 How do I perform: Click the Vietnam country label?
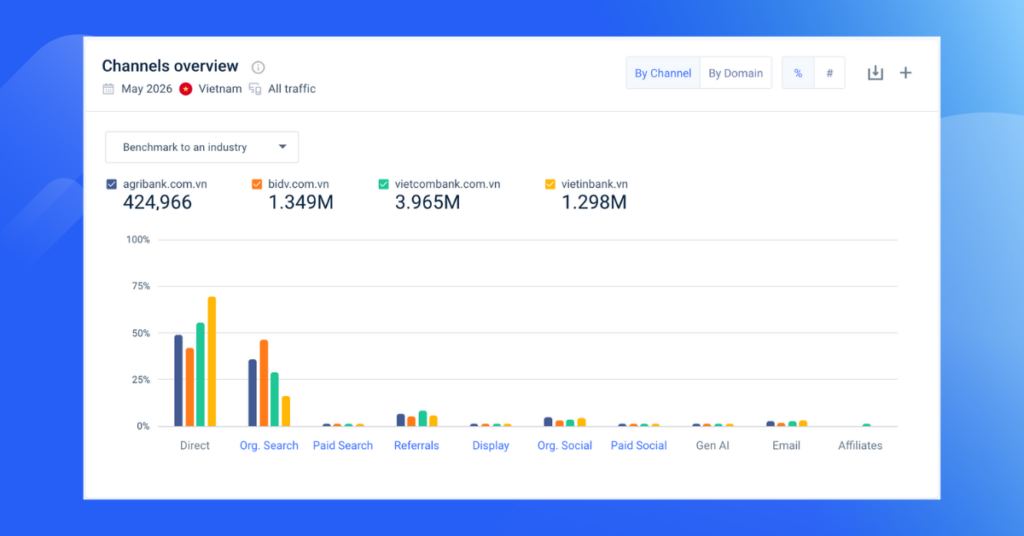point(220,89)
